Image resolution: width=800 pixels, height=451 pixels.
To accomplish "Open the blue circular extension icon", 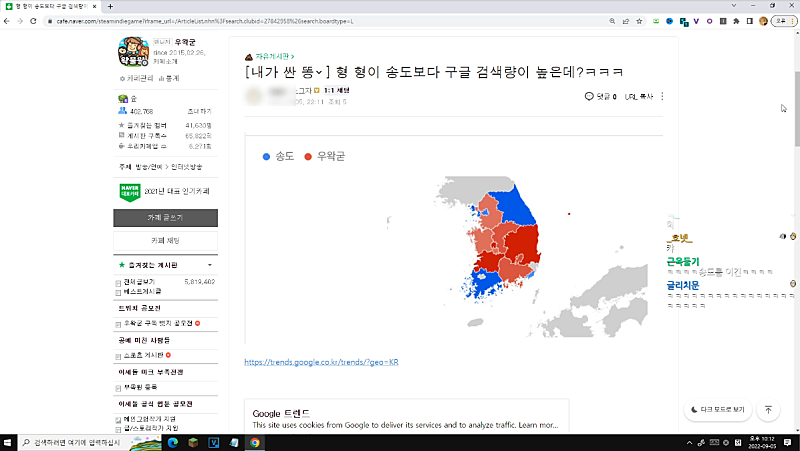I will click(669, 21).
